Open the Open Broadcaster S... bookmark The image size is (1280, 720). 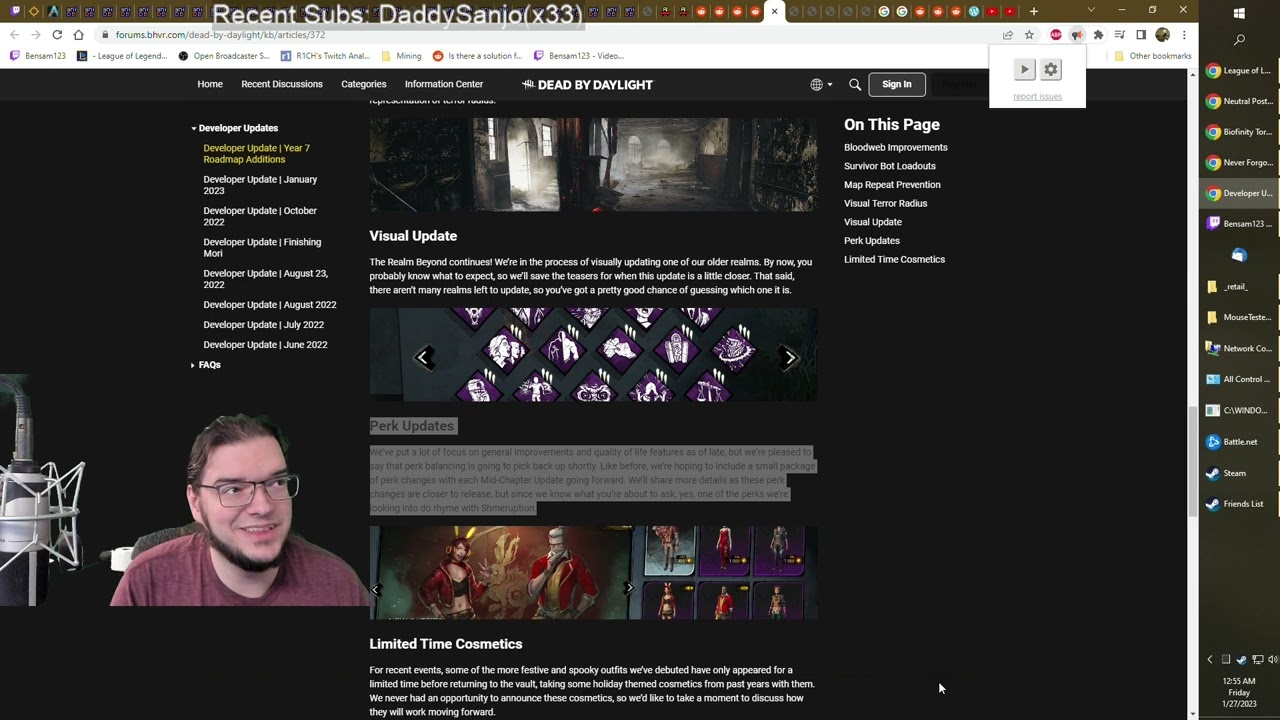(223, 56)
